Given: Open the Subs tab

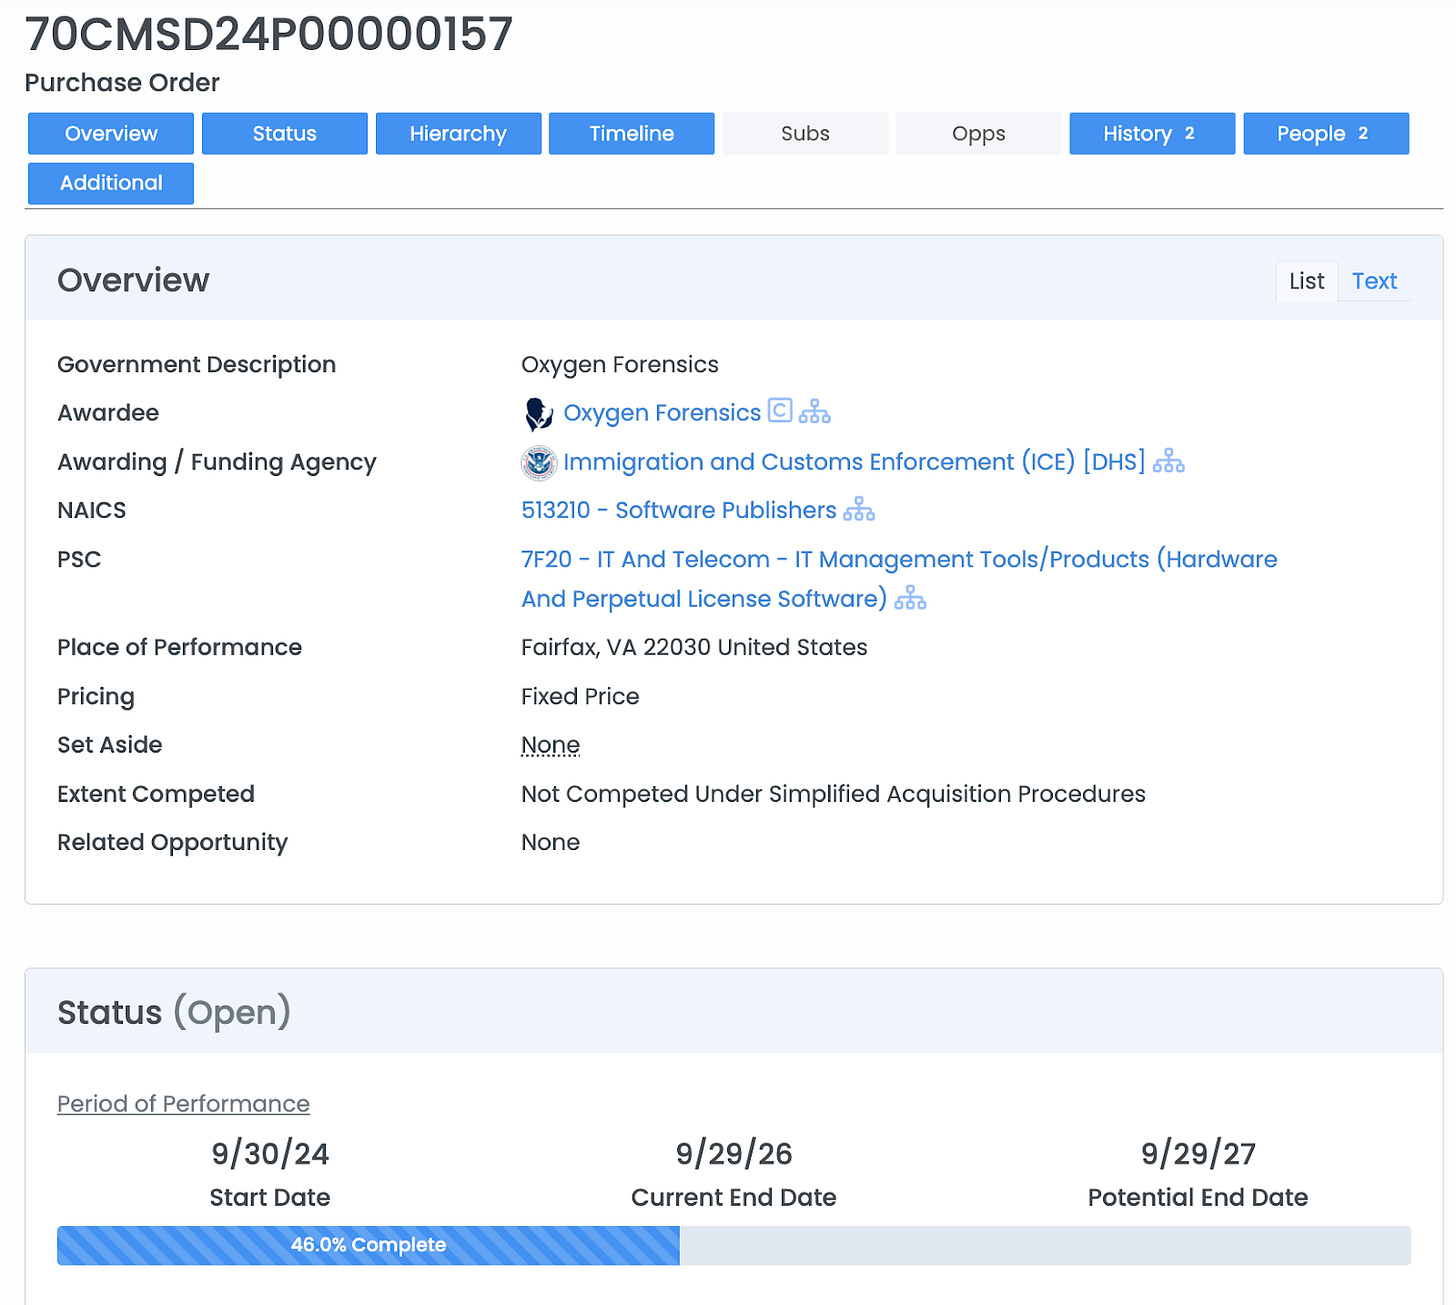Looking at the screenshot, I should pos(805,134).
